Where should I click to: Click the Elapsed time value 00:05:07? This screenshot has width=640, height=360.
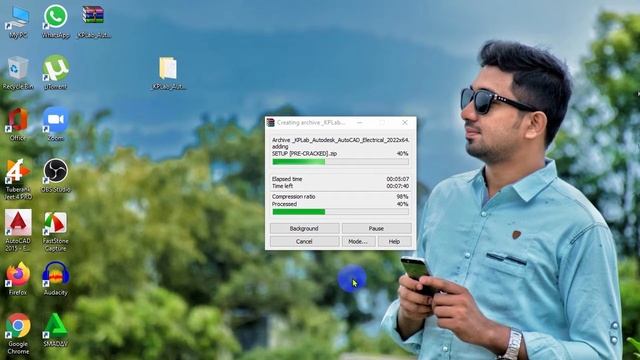(398, 179)
